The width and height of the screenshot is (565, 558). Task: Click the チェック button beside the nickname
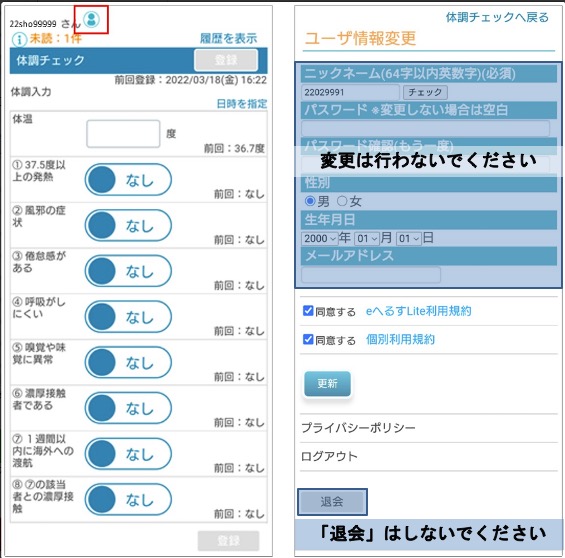tap(425, 92)
